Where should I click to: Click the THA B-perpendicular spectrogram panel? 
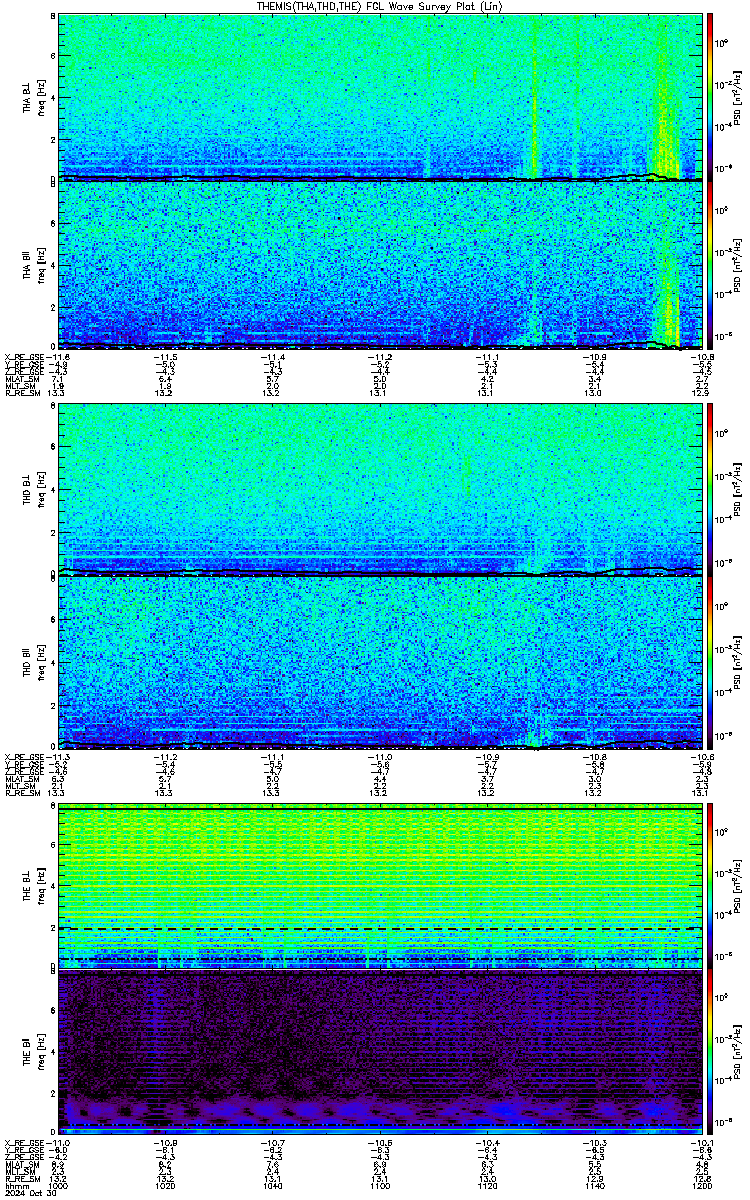pos(379,96)
